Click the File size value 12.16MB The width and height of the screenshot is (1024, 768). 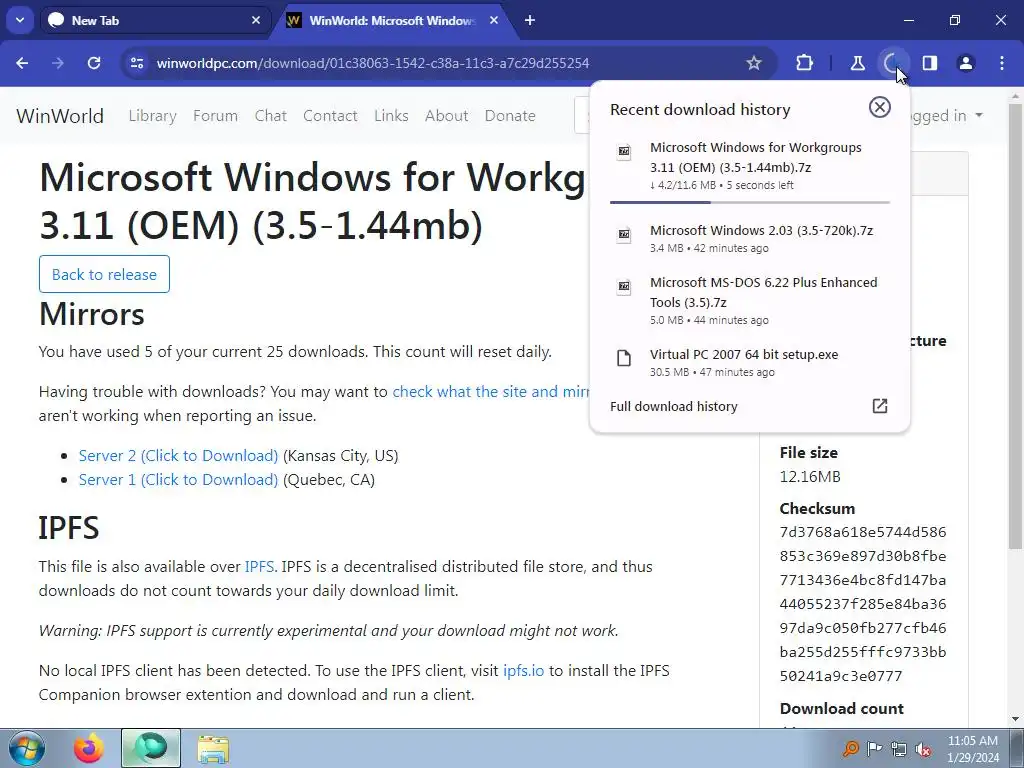pos(810,477)
